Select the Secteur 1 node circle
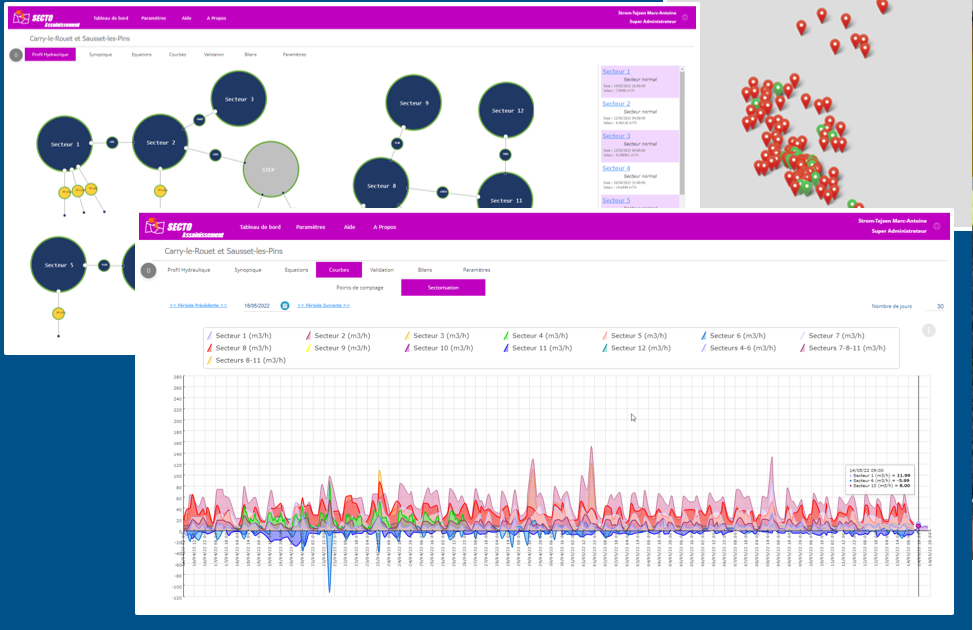973x630 pixels. 65,144
